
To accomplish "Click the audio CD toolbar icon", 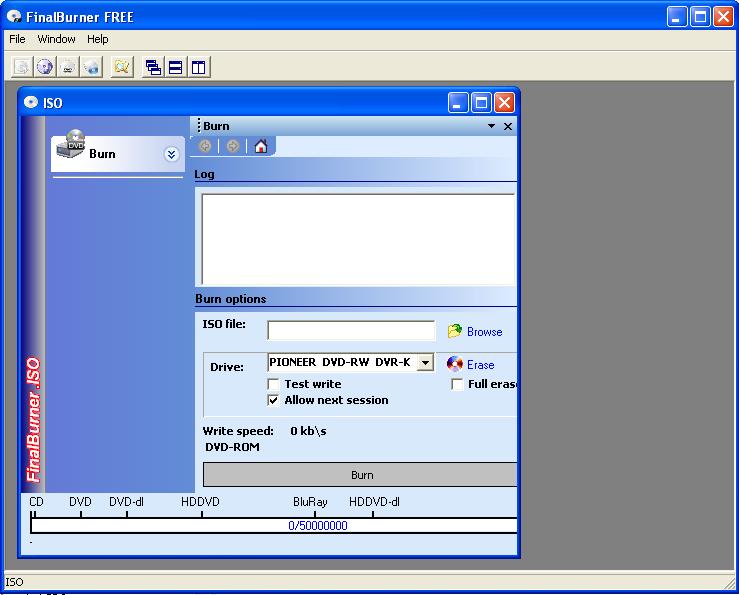I will click(x=45, y=67).
